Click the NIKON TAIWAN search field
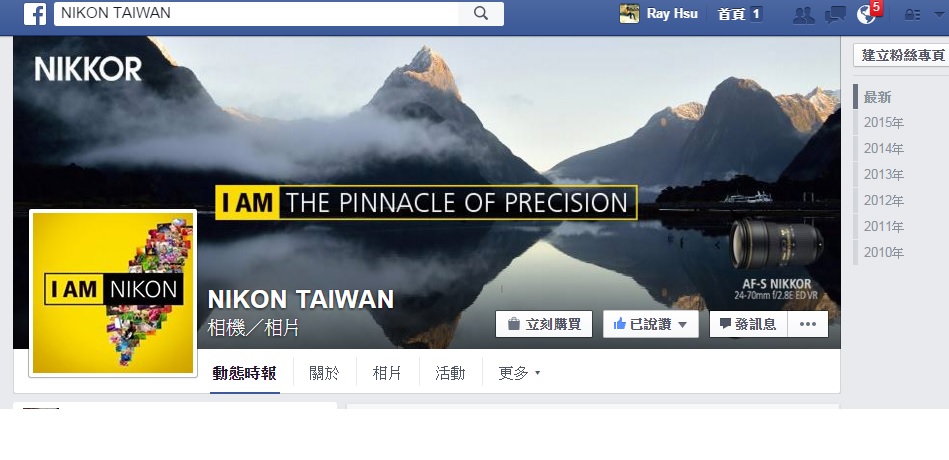The width and height of the screenshot is (949, 460). (256, 13)
